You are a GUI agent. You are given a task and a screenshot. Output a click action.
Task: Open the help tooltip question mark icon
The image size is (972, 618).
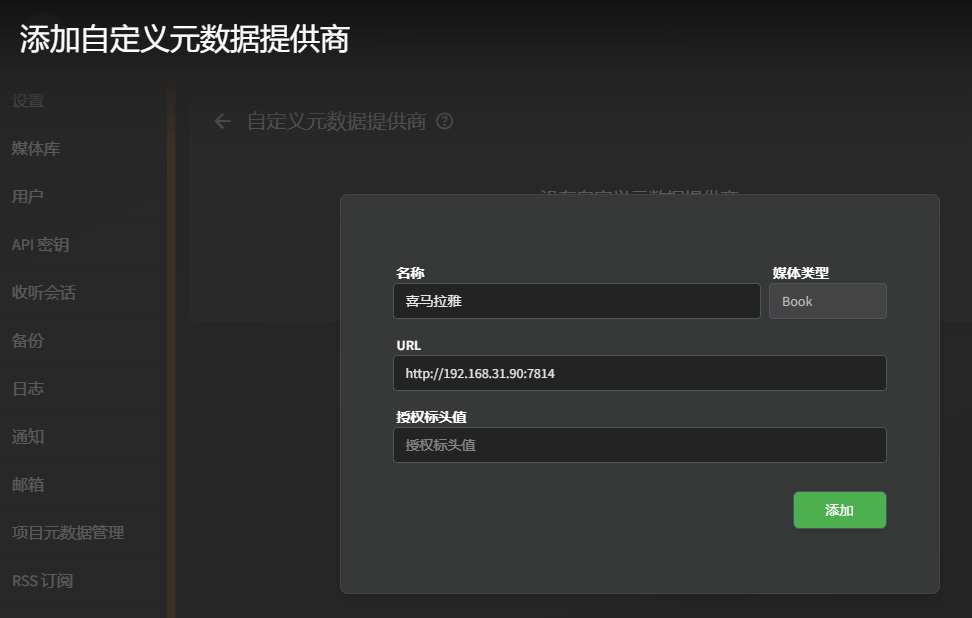[444, 121]
